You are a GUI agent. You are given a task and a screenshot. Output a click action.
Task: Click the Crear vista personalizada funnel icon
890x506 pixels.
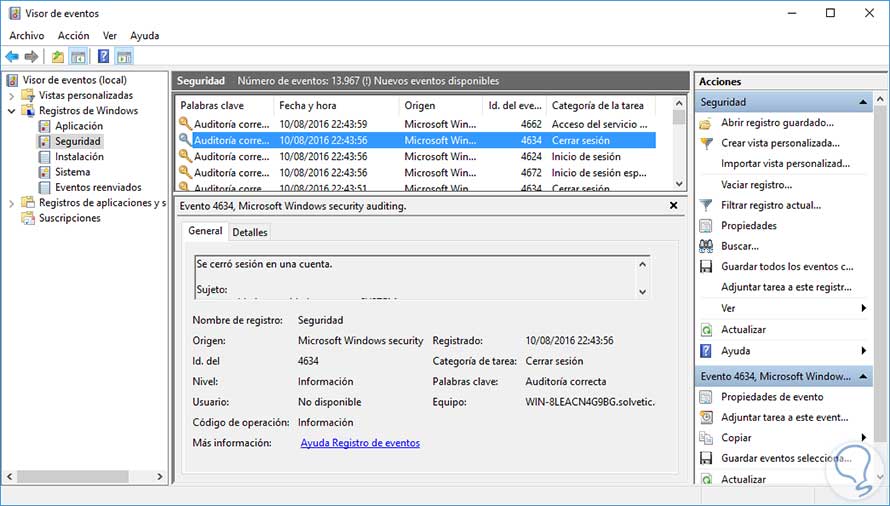coord(706,144)
